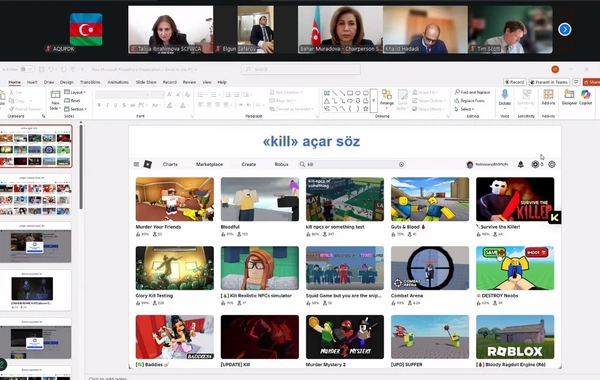Select the Star shape in gallery
This screenshot has width=600, height=380.
pyautogui.click(x=365, y=109)
